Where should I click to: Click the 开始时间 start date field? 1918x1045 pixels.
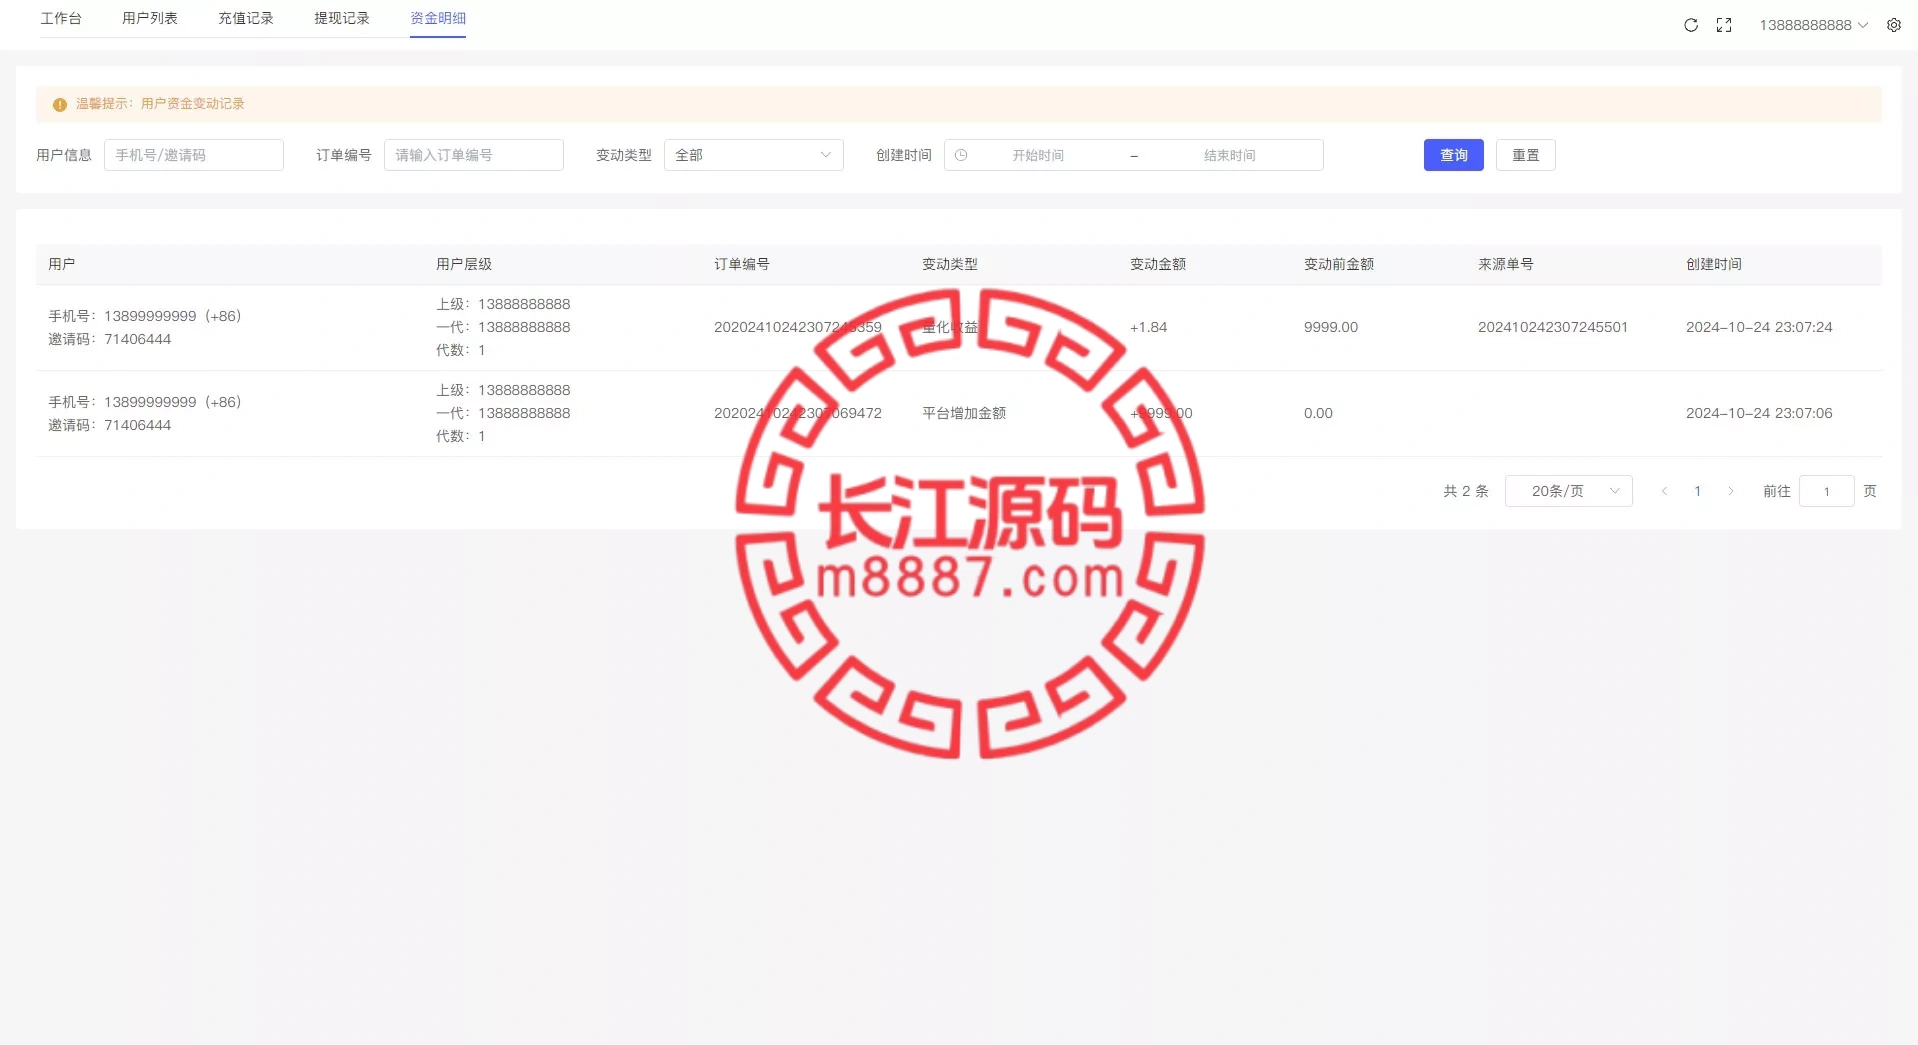[1038, 155]
